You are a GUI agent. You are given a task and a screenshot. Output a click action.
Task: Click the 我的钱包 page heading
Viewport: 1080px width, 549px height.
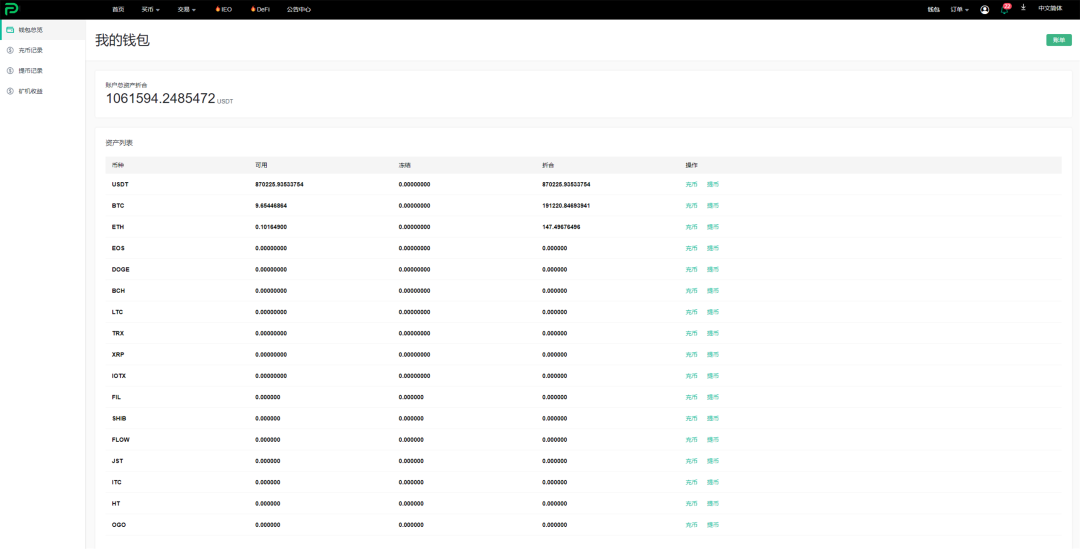tap(122, 40)
